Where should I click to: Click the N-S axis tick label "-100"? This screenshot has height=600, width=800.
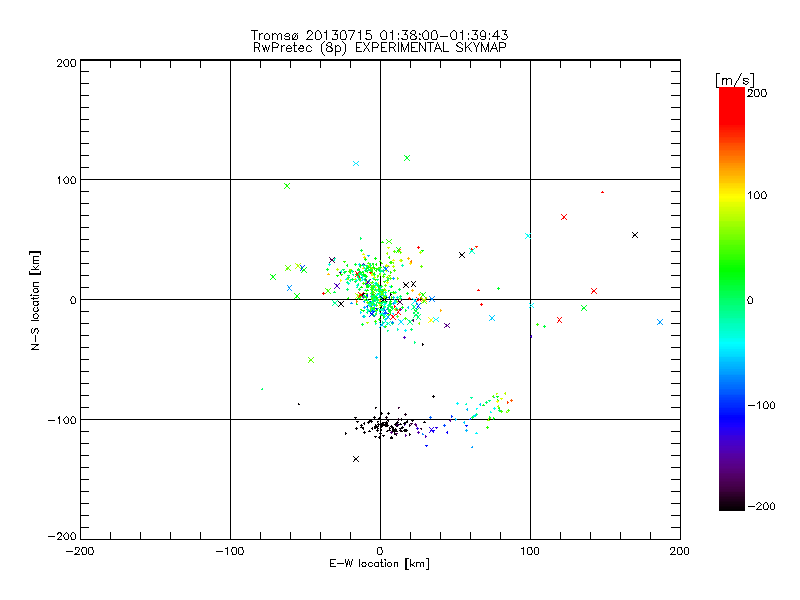click(62, 420)
